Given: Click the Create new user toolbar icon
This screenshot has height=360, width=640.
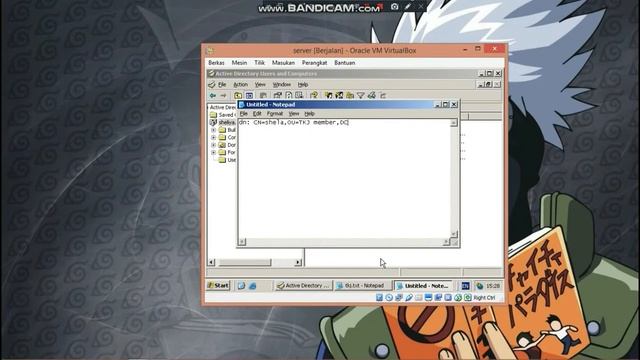Looking at the screenshot, I should [x=329, y=96].
